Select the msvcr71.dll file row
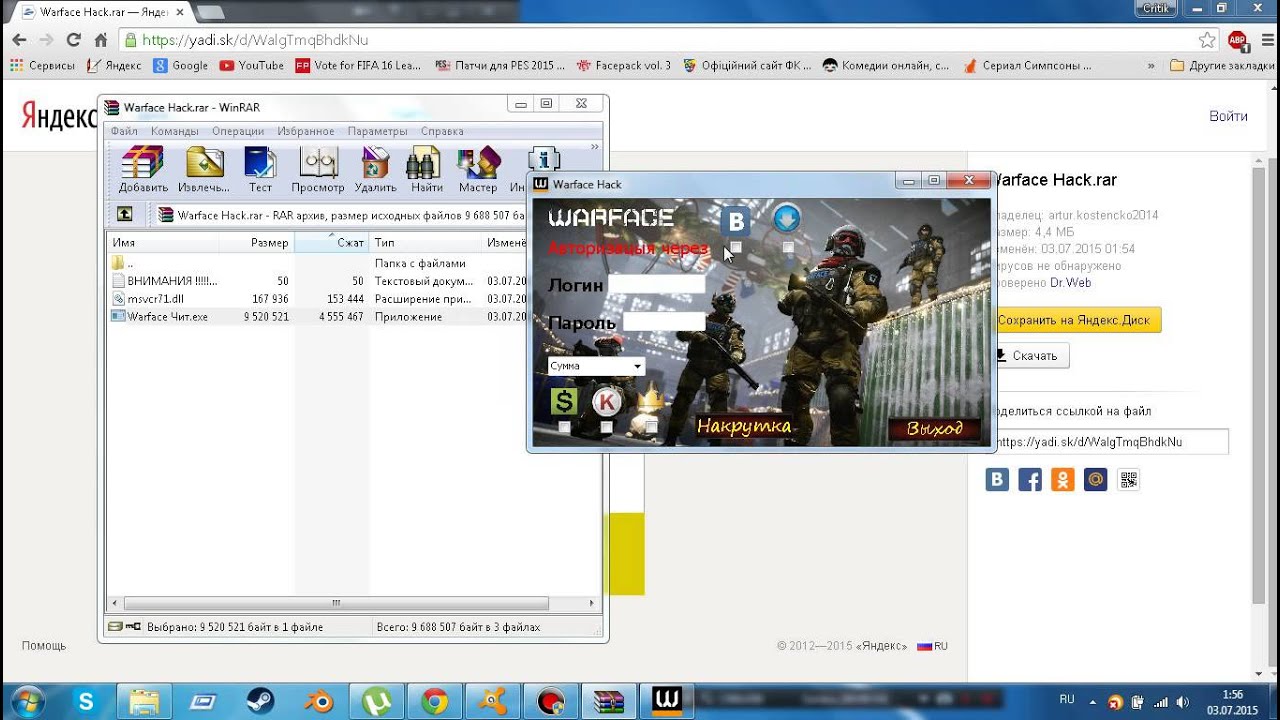This screenshot has height=720, width=1280. click(316, 299)
